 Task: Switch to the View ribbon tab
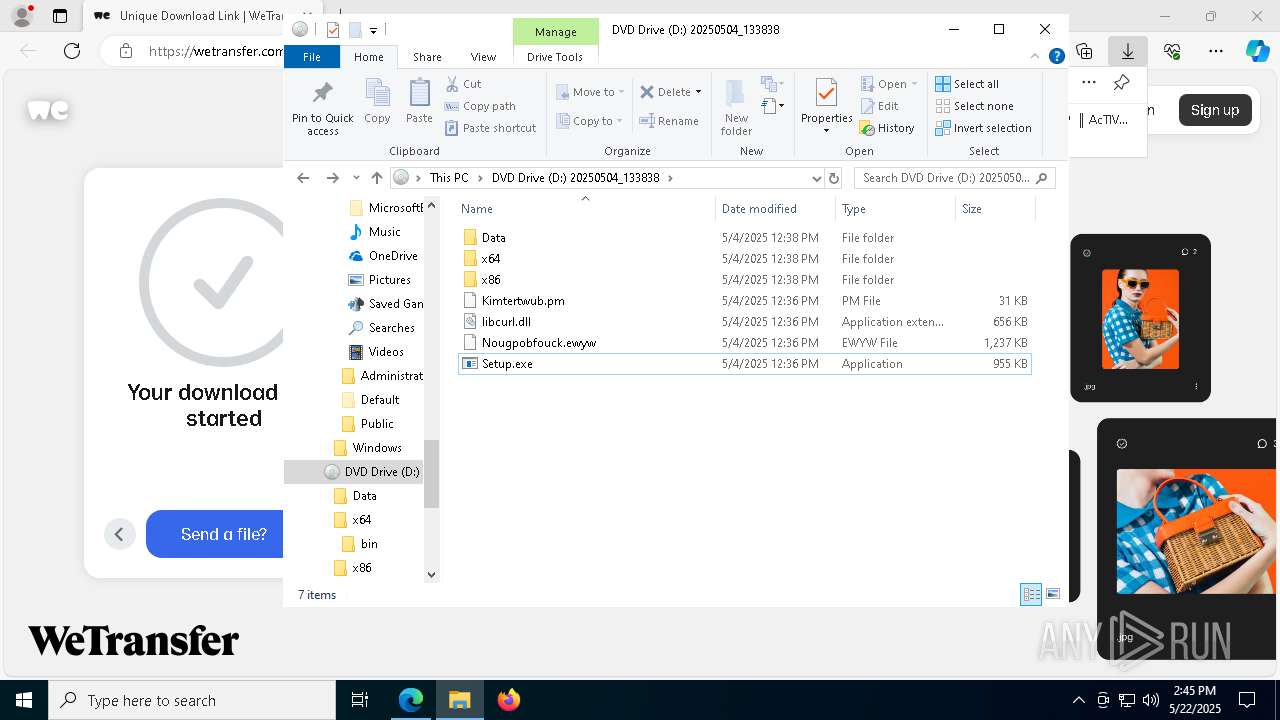tap(483, 57)
